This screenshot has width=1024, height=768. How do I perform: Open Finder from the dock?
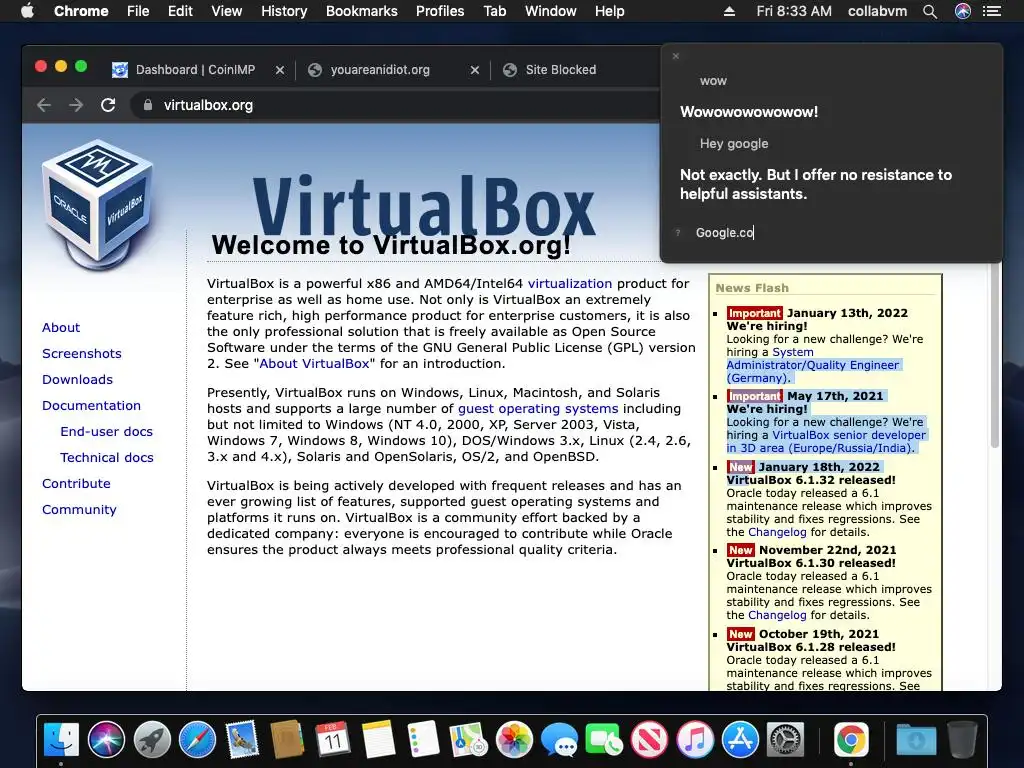tap(61, 740)
